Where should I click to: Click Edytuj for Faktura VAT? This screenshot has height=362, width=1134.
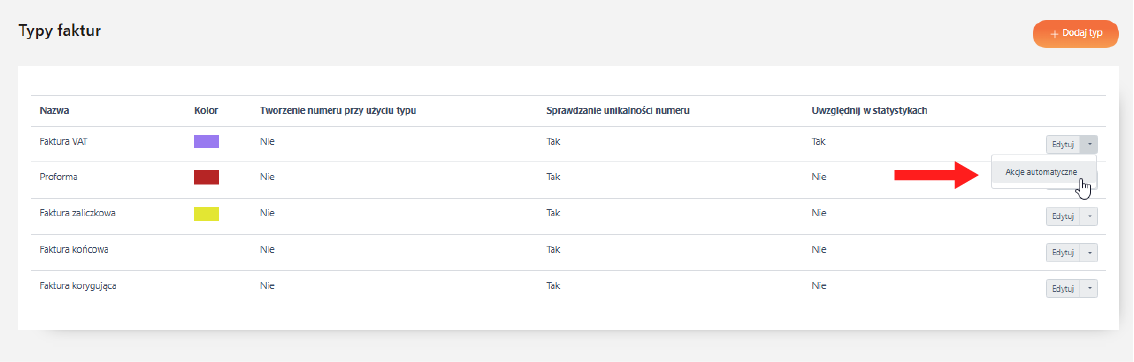(1063, 145)
